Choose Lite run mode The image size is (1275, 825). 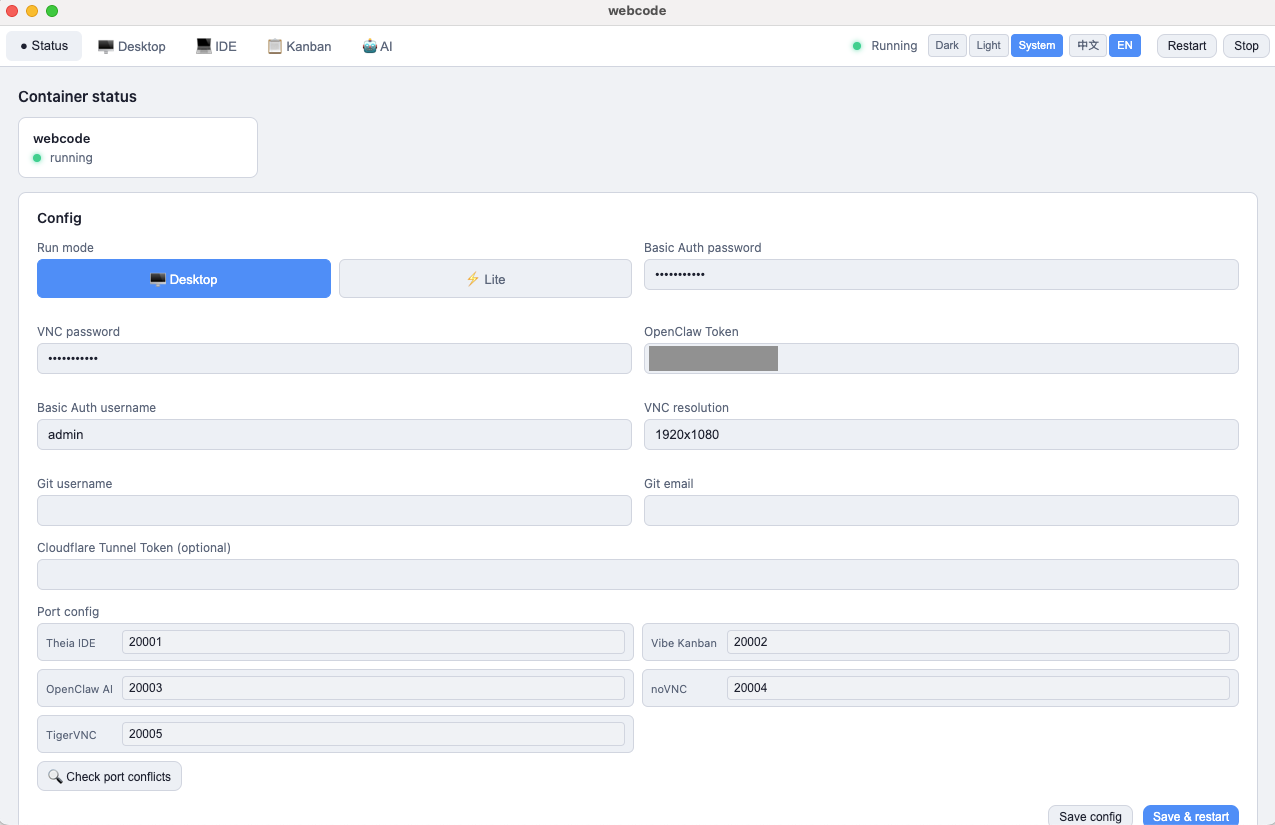tap(485, 279)
